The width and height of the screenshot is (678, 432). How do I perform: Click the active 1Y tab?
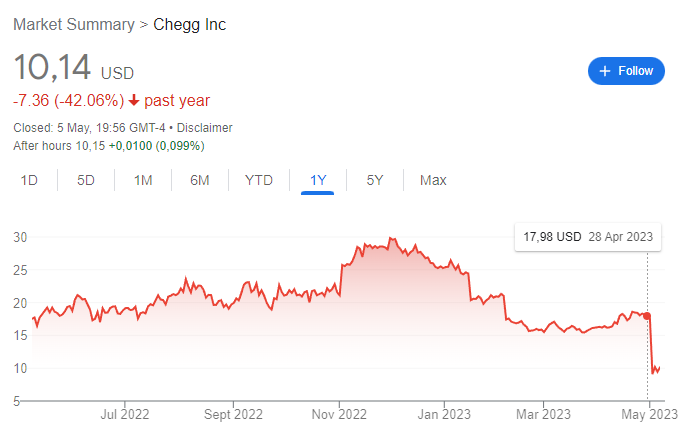(x=318, y=180)
